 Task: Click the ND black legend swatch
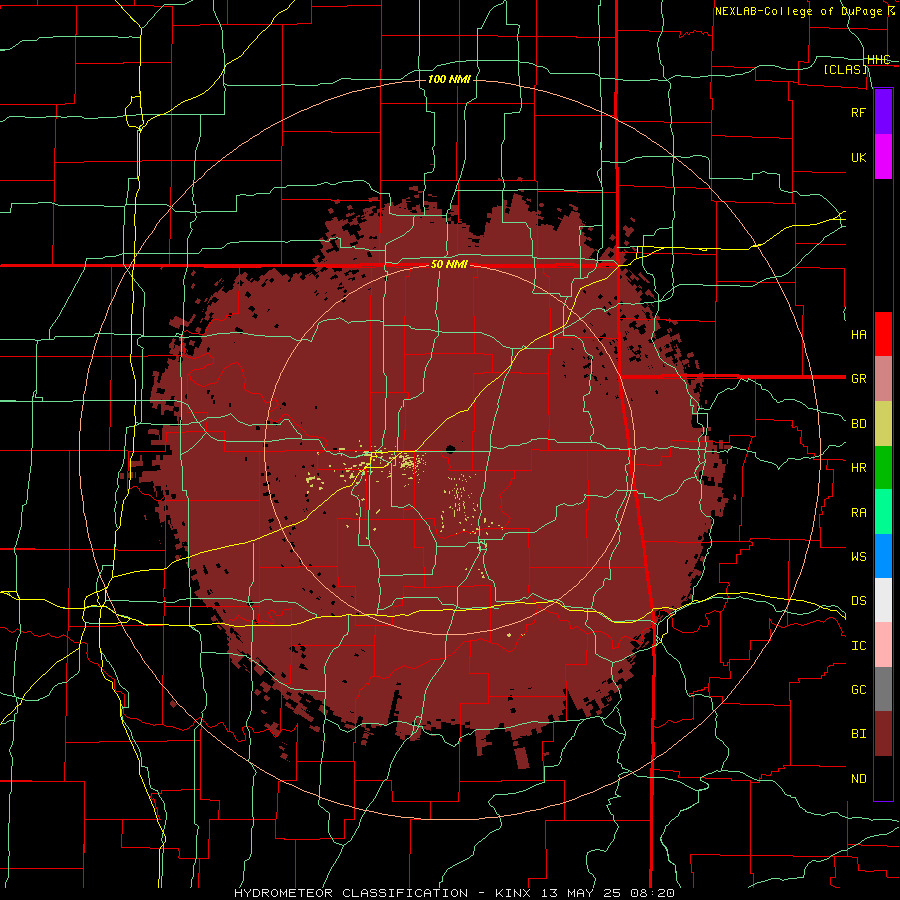(x=883, y=778)
